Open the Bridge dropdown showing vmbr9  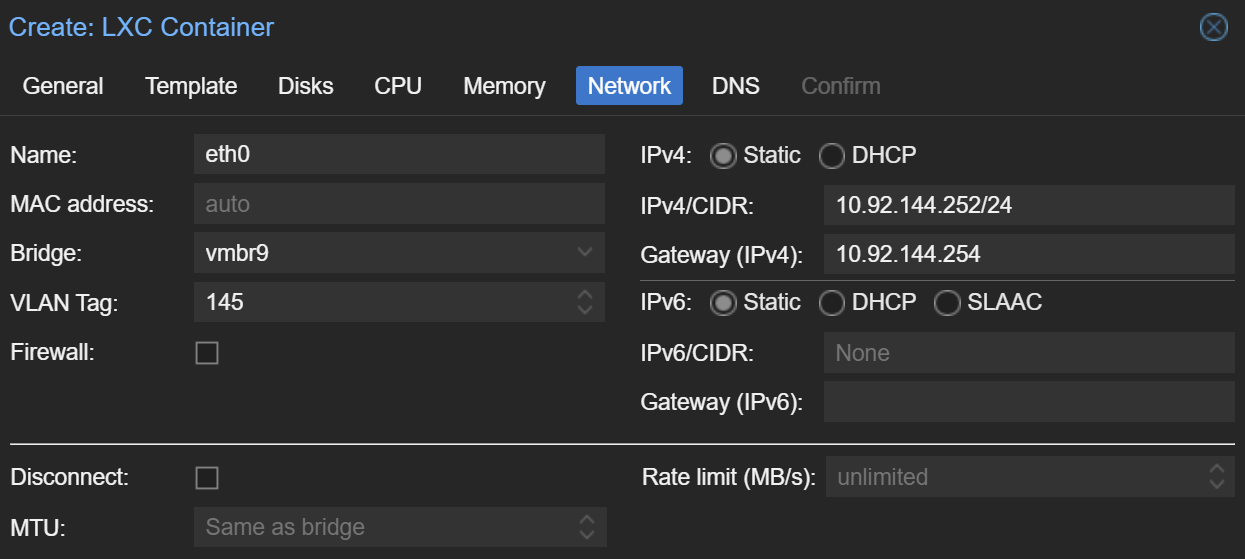(x=585, y=253)
